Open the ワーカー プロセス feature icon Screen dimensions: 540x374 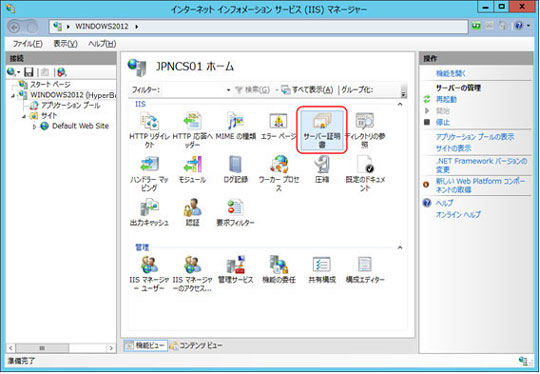pyautogui.click(x=279, y=174)
